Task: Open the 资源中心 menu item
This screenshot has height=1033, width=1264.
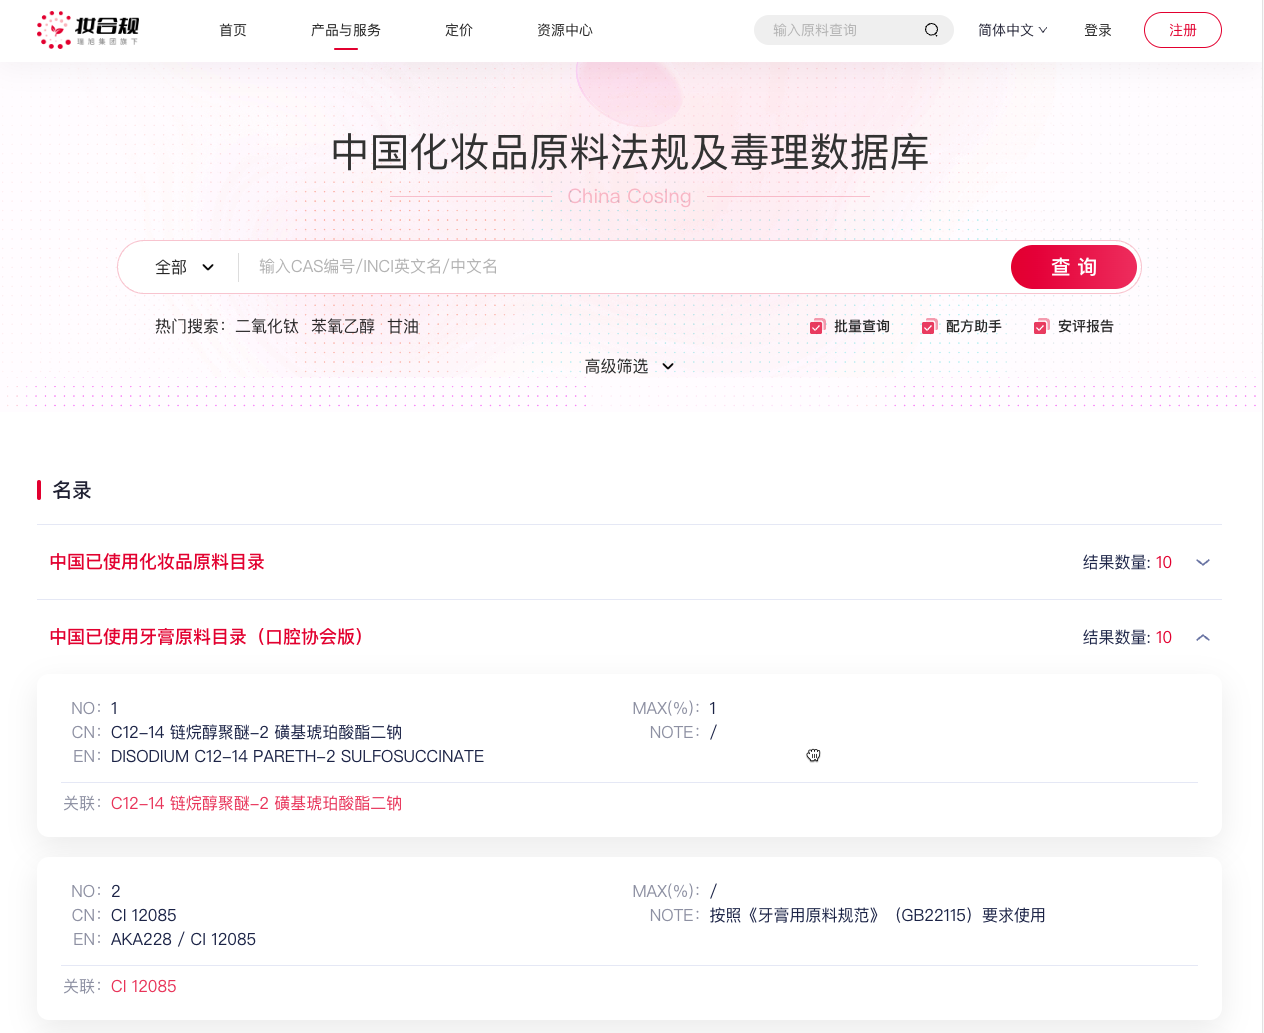Action: 565,30
